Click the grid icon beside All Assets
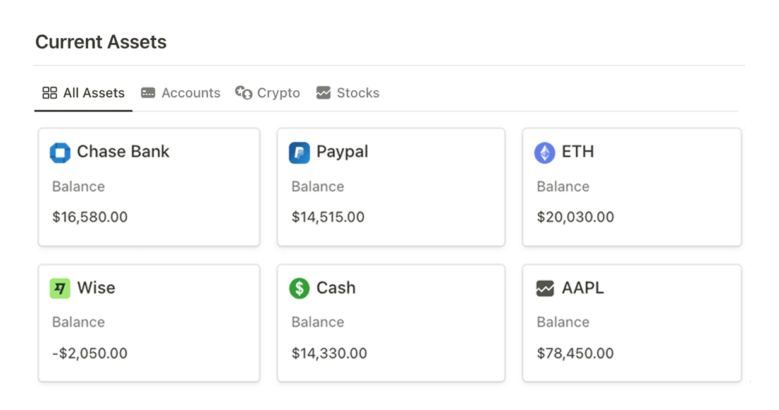 point(50,93)
